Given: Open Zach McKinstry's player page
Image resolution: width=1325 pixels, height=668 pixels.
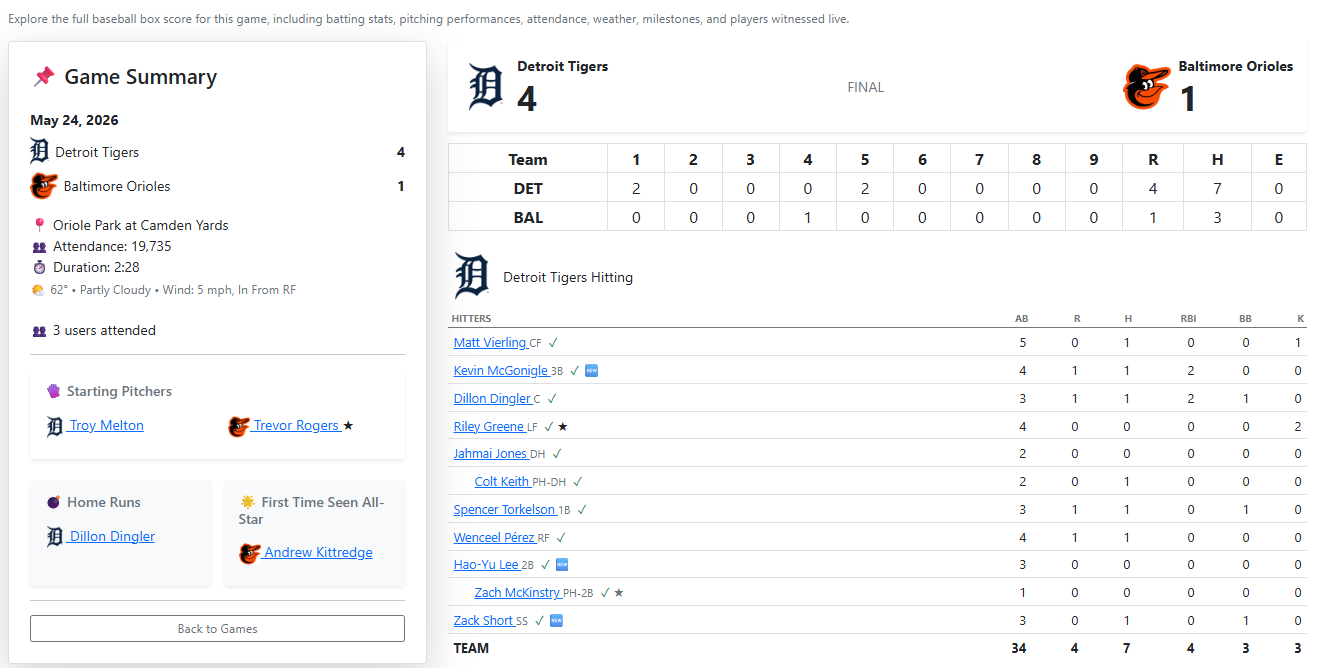Looking at the screenshot, I should click(x=517, y=593).
